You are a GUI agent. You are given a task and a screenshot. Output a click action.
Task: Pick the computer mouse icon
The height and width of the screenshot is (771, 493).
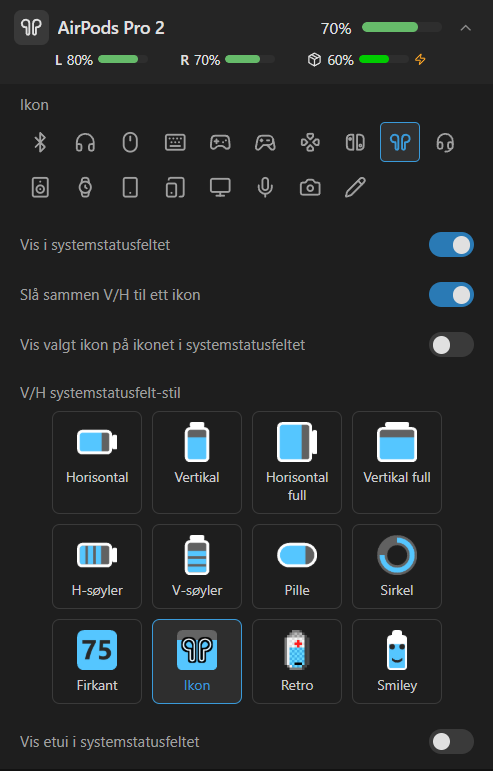(x=130, y=143)
